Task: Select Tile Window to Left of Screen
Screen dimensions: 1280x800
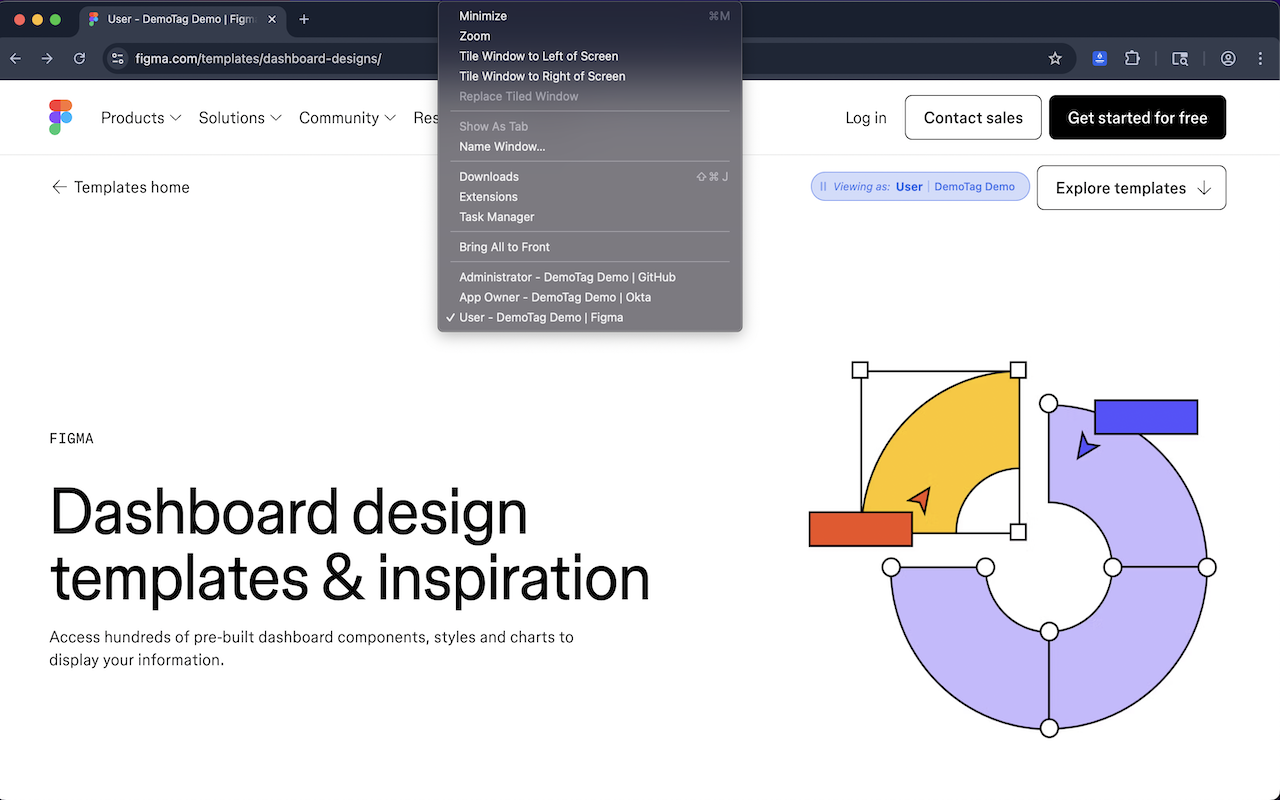Action: pyautogui.click(x=590, y=56)
